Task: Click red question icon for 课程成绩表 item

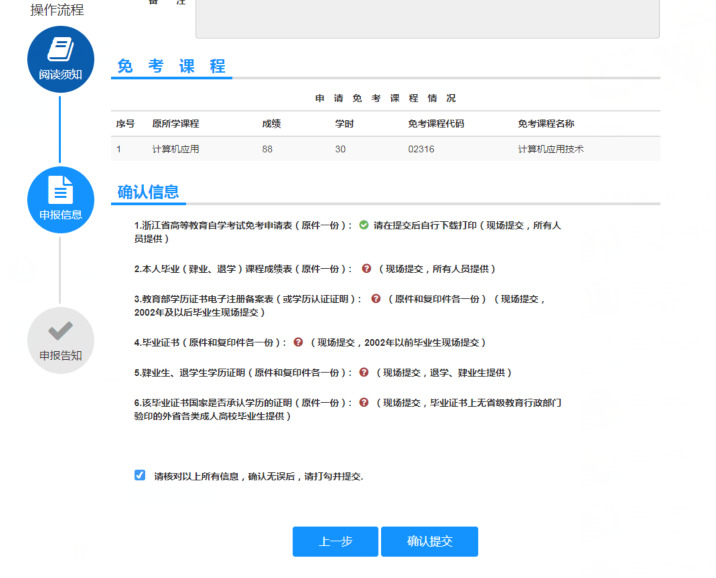Action: coord(367,269)
